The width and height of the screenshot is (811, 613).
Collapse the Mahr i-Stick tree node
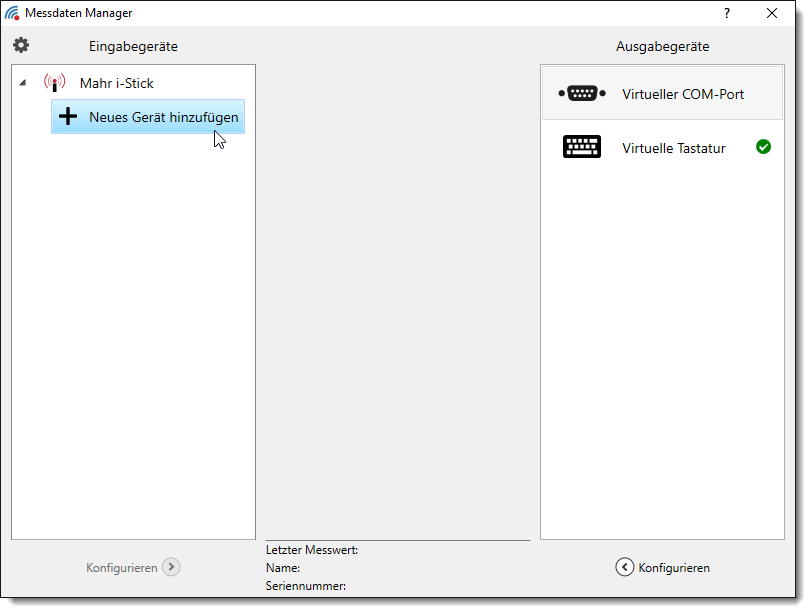tap(23, 83)
